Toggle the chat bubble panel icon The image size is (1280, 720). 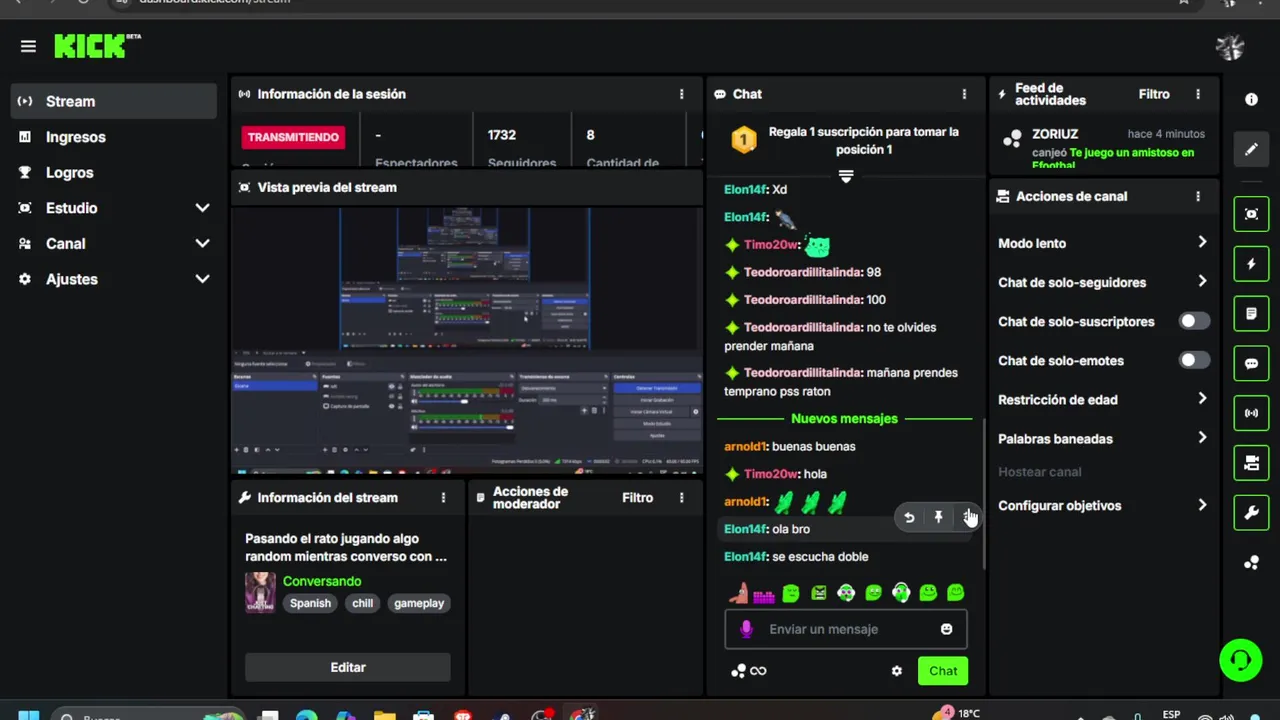1251,364
